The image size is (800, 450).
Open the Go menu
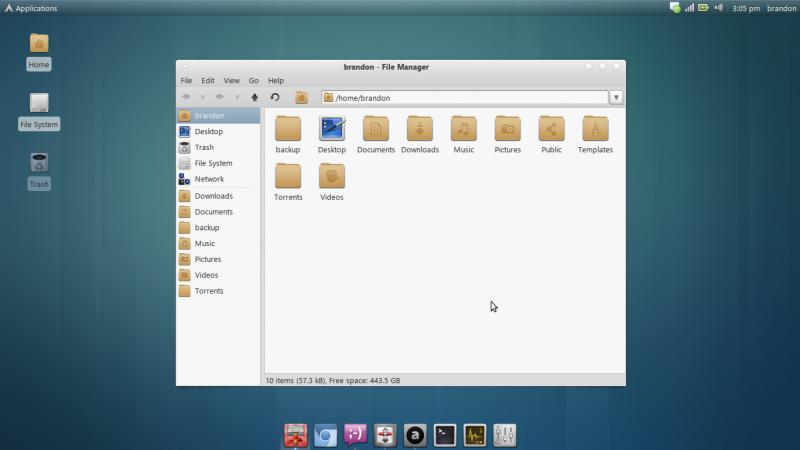coord(254,81)
